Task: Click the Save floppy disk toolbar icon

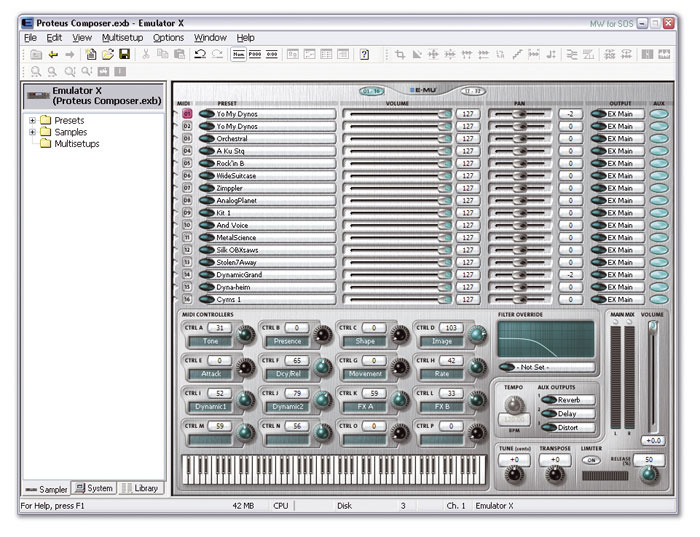Action: tap(125, 54)
